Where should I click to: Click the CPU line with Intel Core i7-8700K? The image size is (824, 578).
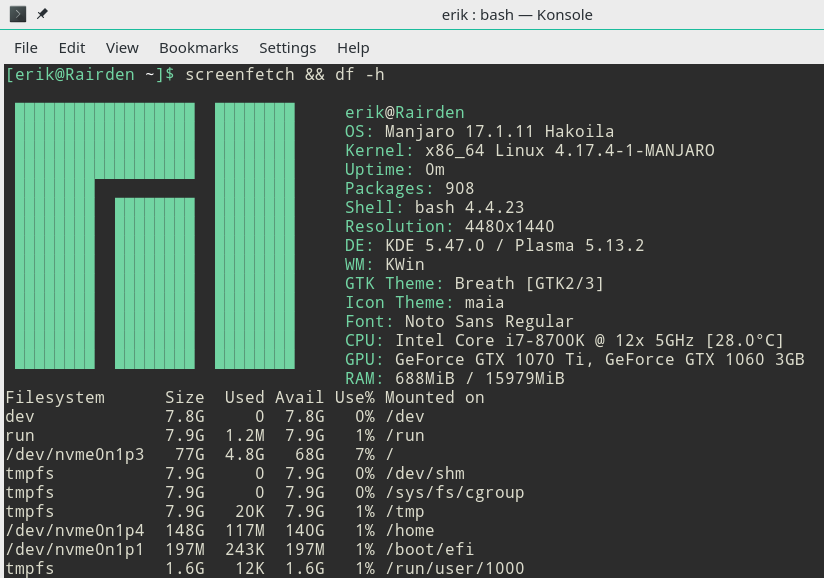click(564, 340)
